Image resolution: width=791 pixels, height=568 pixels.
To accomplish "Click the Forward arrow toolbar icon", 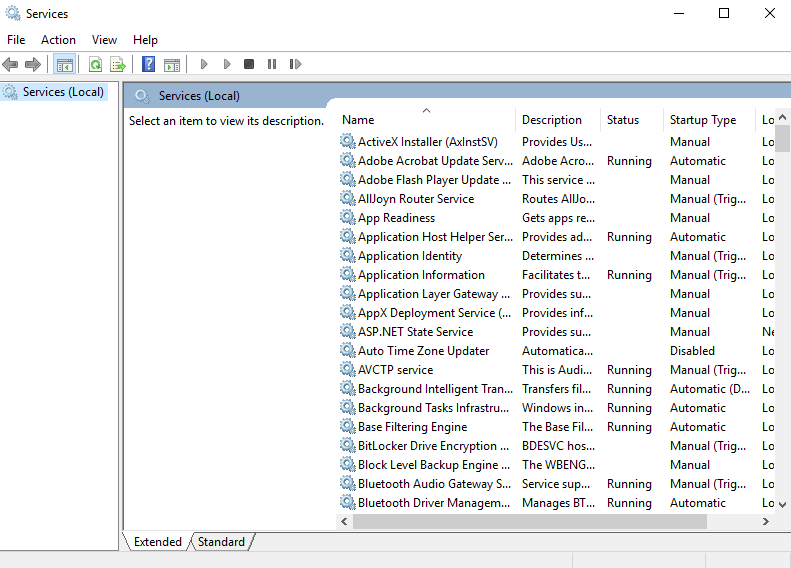I will (x=33, y=64).
